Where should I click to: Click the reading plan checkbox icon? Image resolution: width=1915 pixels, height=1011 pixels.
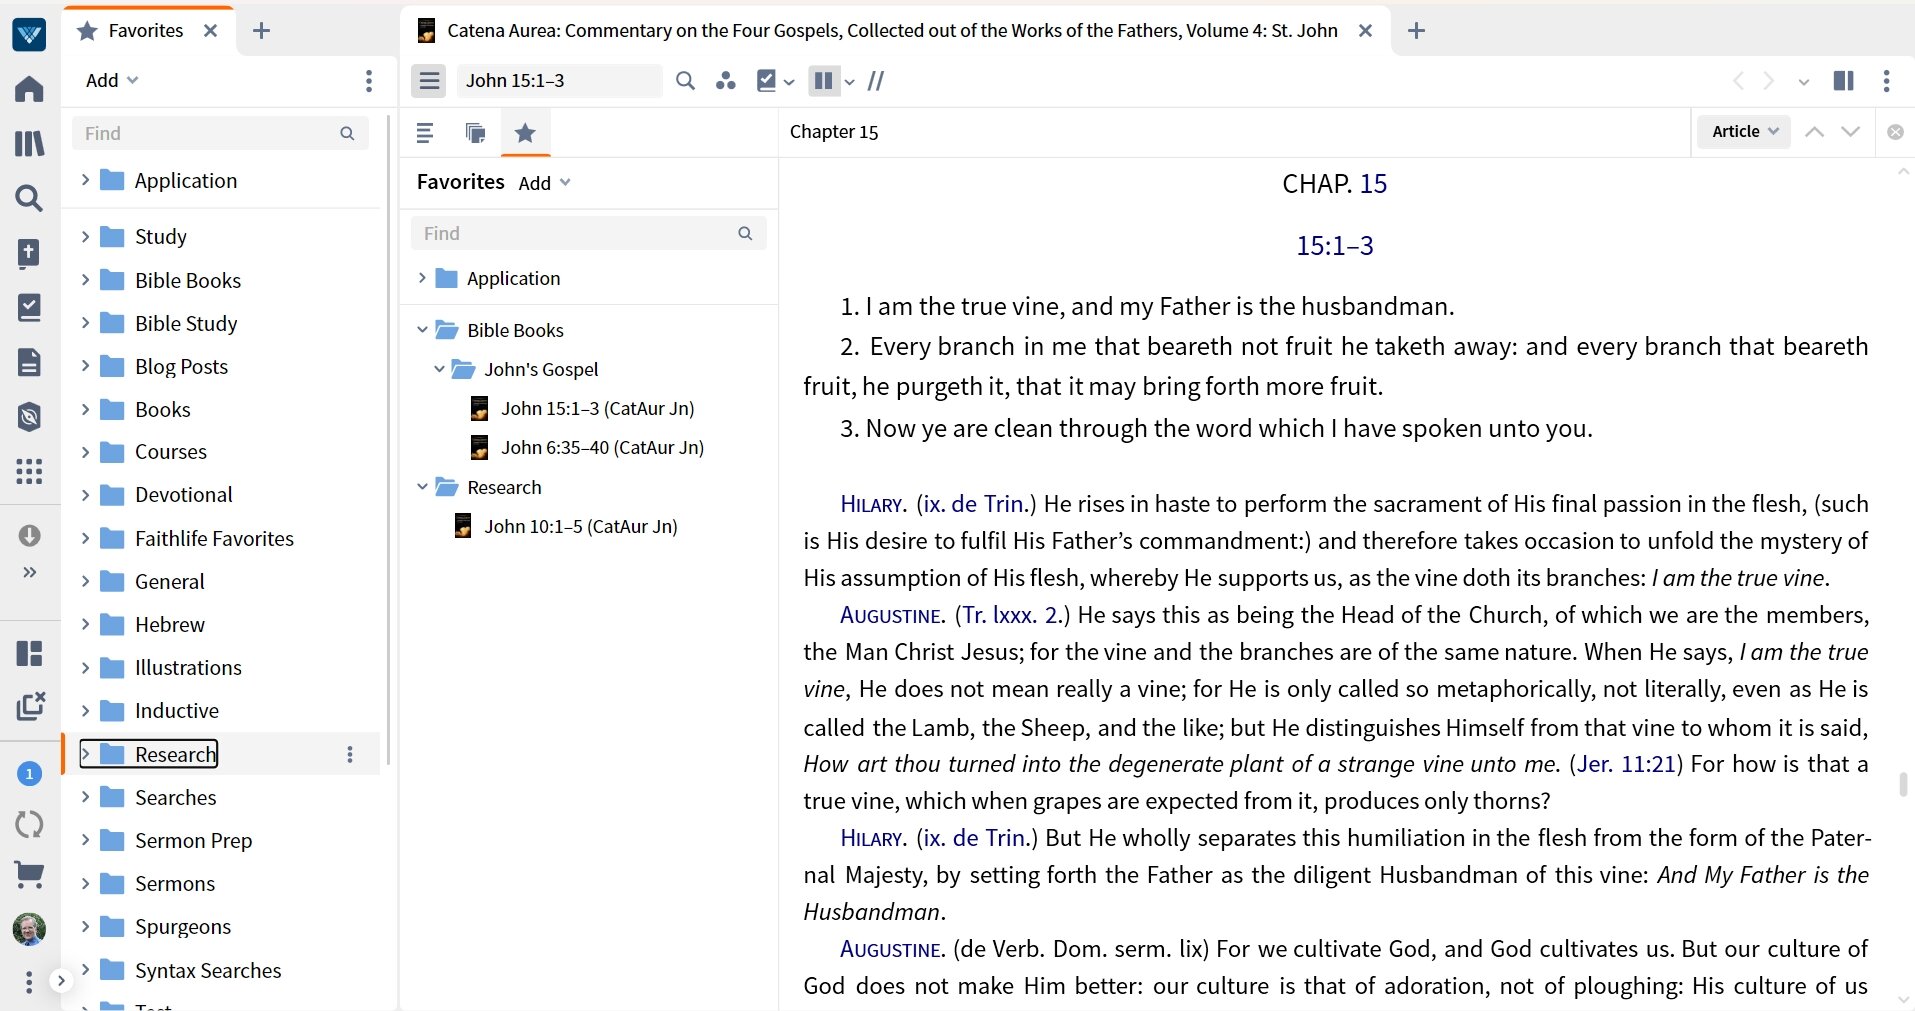[x=767, y=81]
